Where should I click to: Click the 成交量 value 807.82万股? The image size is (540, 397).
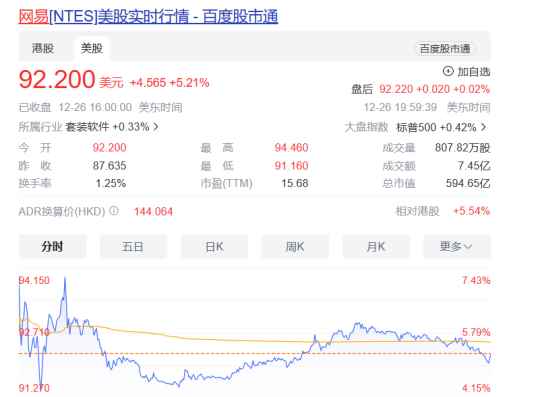[x=462, y=148]
